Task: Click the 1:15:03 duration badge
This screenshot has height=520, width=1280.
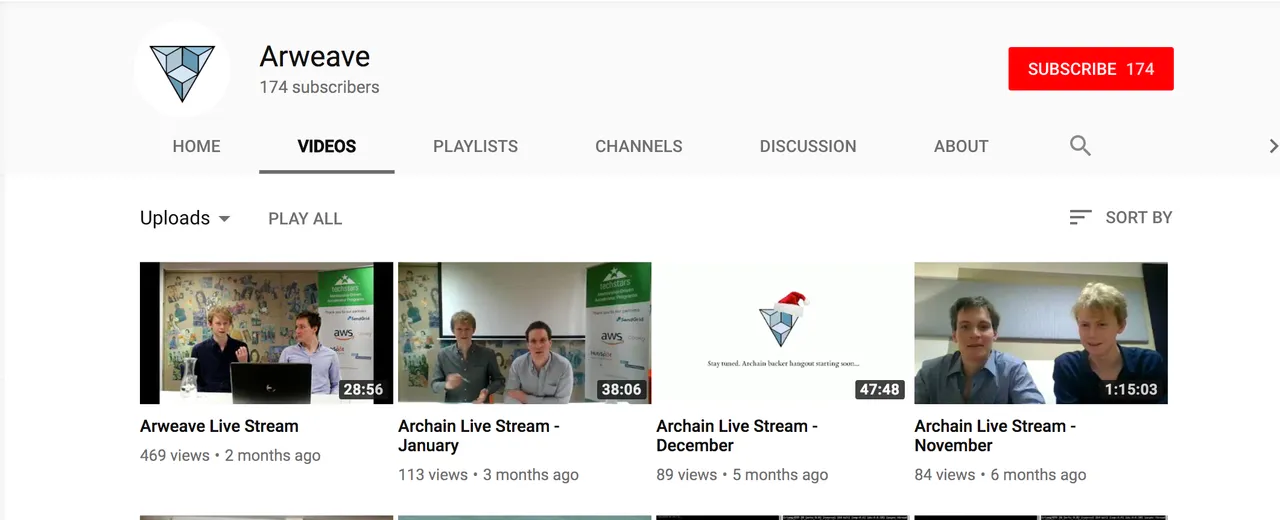Action: click(1130, 389)
